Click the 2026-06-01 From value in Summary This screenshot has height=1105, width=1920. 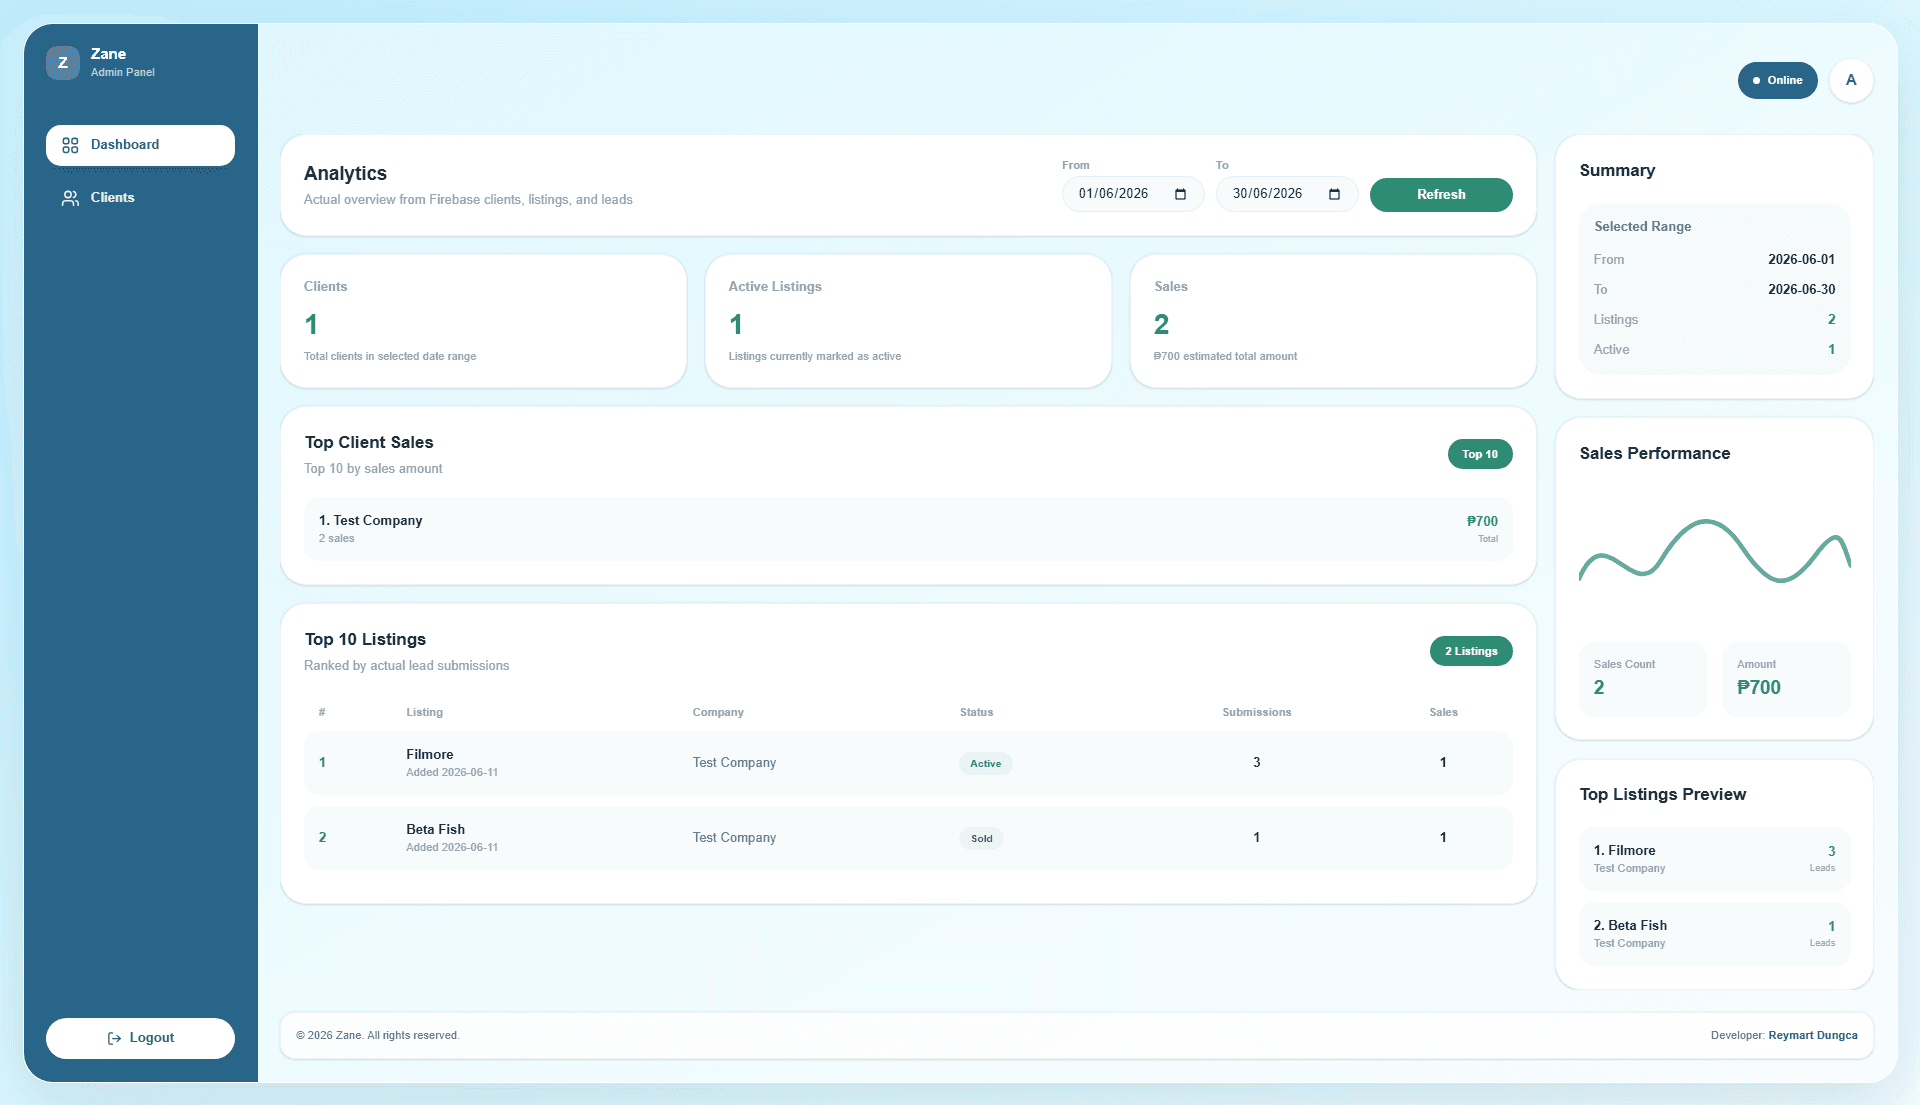1801,260
